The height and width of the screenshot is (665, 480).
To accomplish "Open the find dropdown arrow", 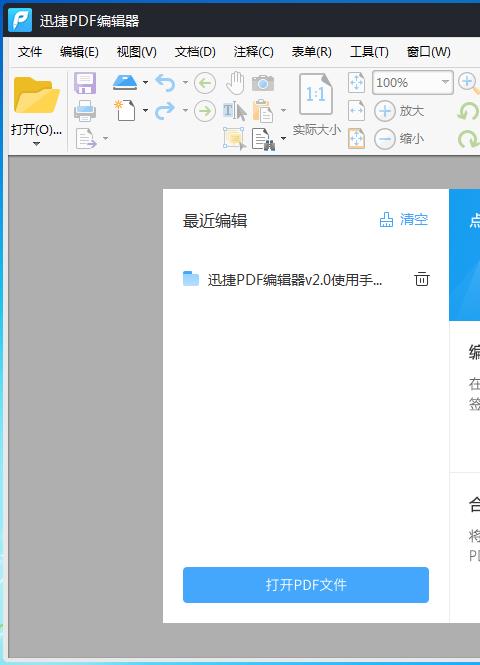I will point(283,138).
